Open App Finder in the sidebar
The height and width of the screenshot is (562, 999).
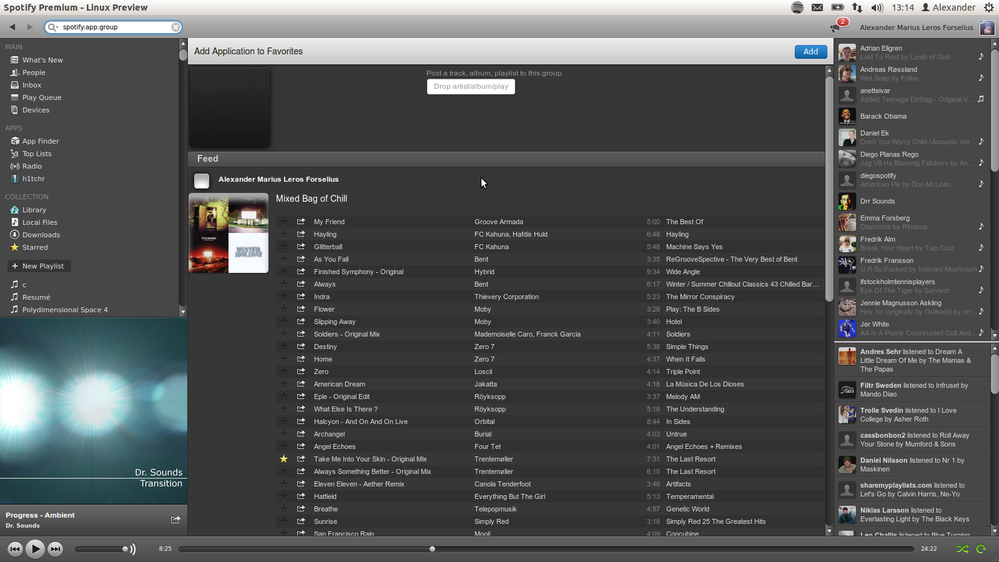coord(40,141)
